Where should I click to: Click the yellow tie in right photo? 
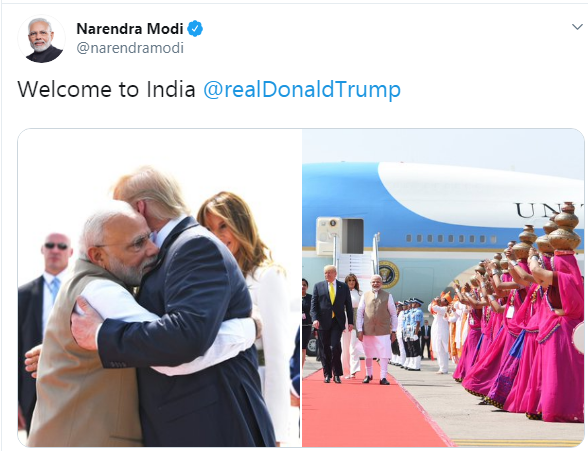(x=332, y=297)
